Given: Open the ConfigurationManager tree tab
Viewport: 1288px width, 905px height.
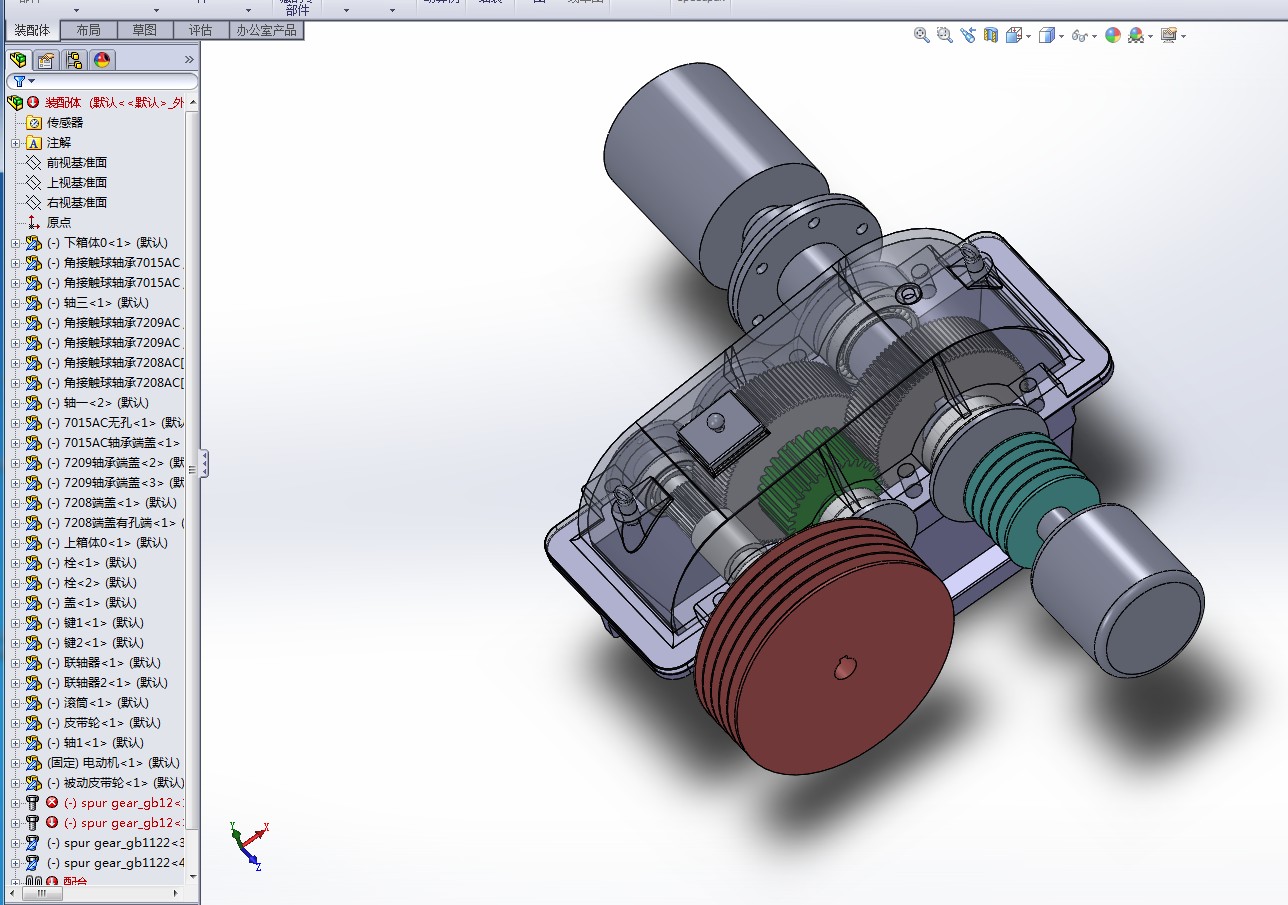Looking at the screenshot, I should [73, 60].
